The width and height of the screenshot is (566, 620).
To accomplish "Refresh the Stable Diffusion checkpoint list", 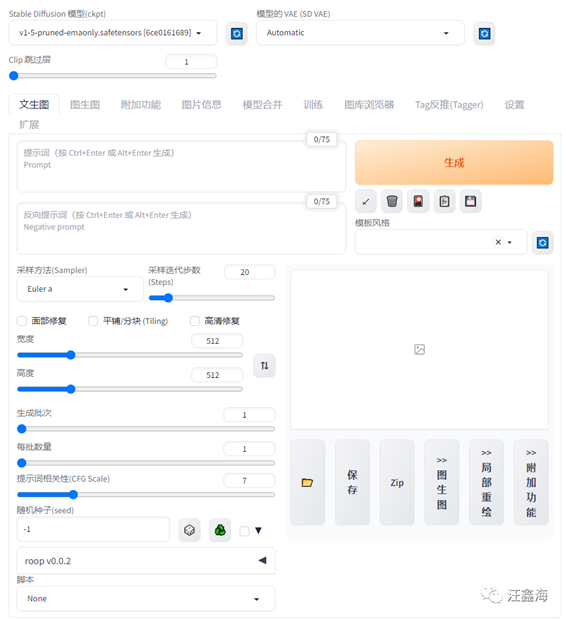I will (x=237, y=33).
